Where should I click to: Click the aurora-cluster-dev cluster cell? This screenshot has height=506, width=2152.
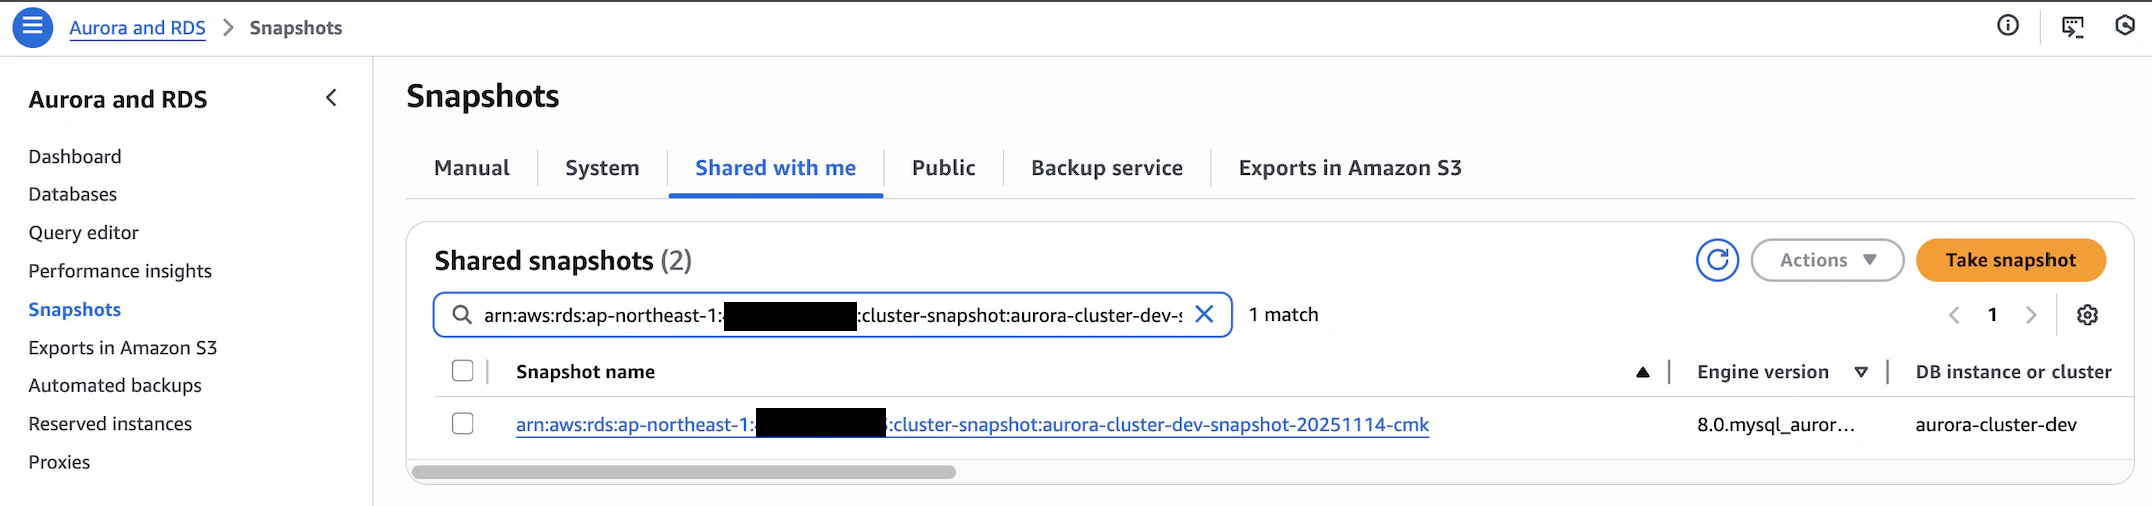[1996, 425]
